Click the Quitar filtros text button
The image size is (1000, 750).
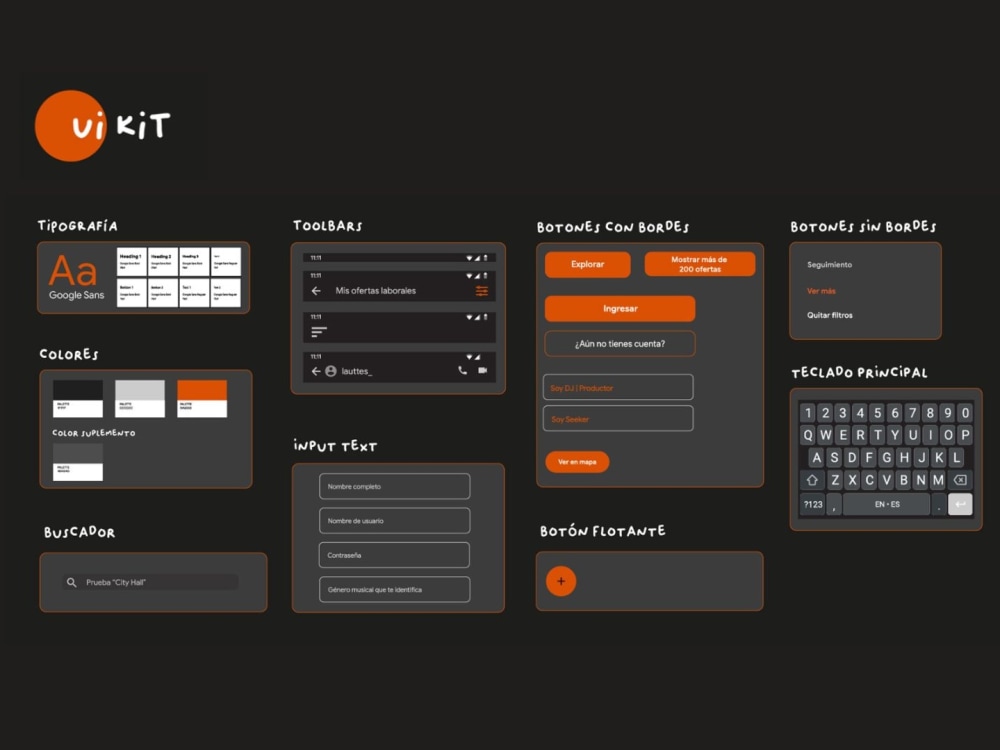pyautogui.click(x=829, y=315)
